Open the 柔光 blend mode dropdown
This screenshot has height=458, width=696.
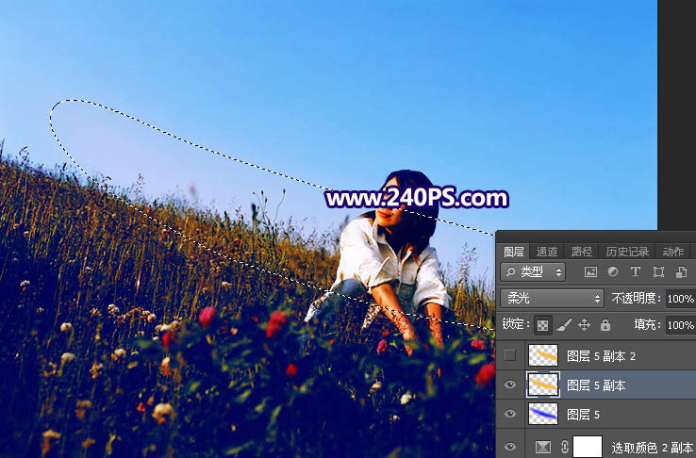tap(552, 298)
